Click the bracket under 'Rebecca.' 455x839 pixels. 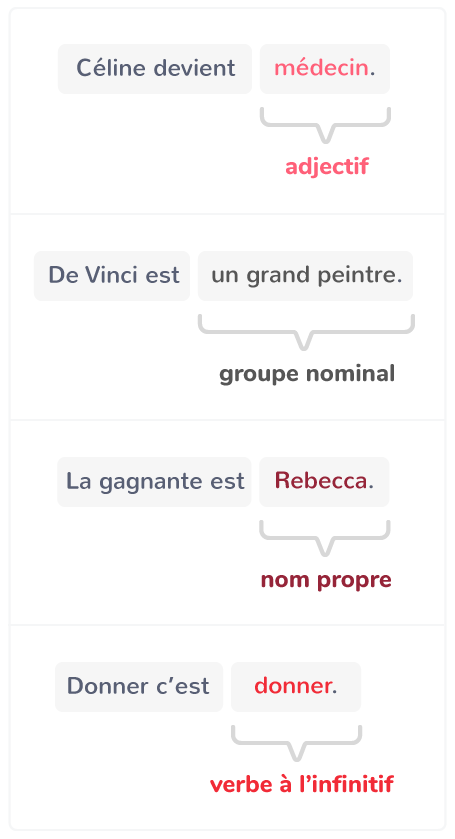[x=325, y=538]
